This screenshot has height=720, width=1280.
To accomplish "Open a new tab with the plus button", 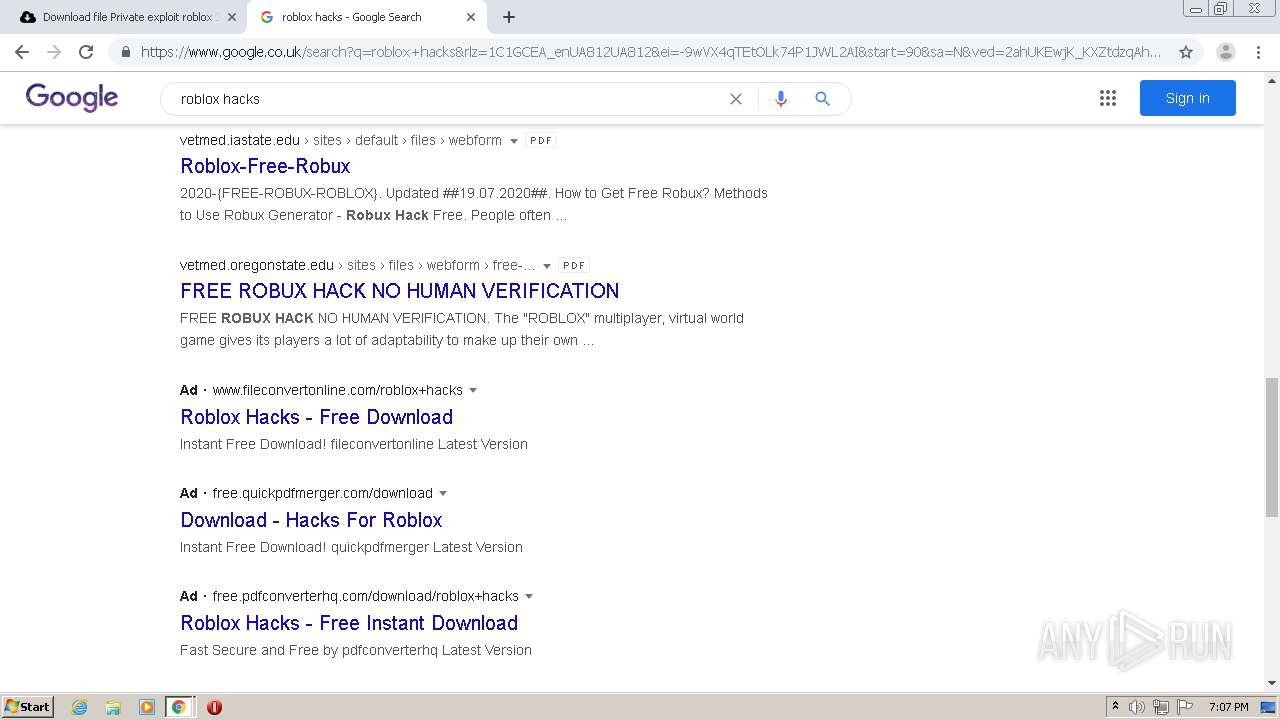I will click(x=509, y=17).
